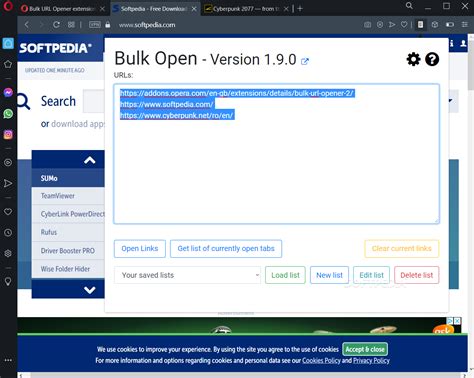Select SUMo in Softpedia list
Image resolution: width=474 pixels, height=378 pixels.
[x=68, y=178]
